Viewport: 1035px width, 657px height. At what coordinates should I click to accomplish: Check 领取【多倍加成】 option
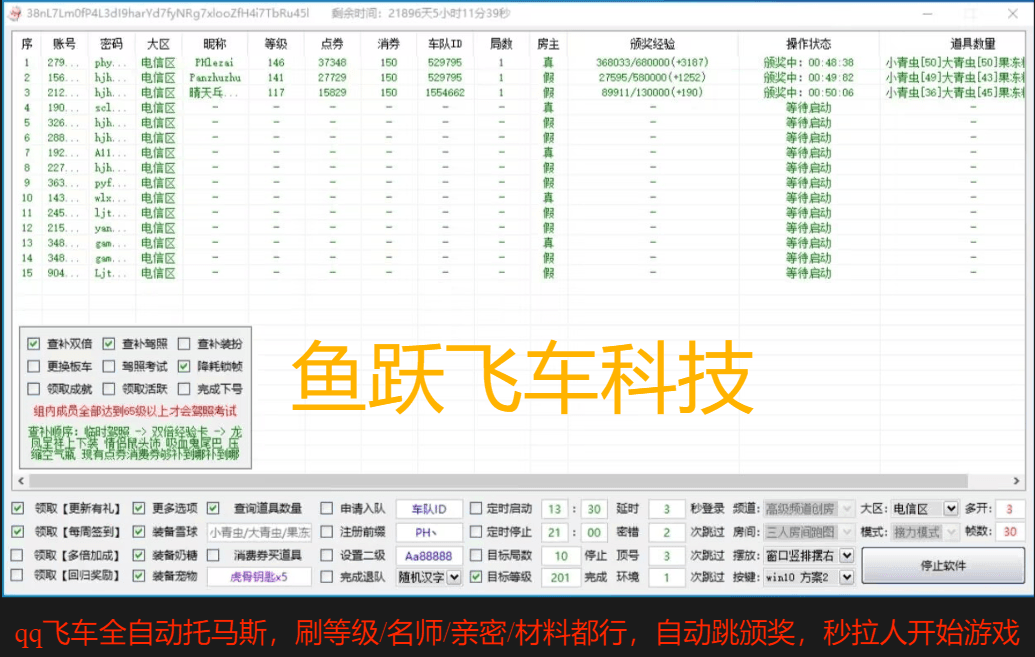pos(18,555)
